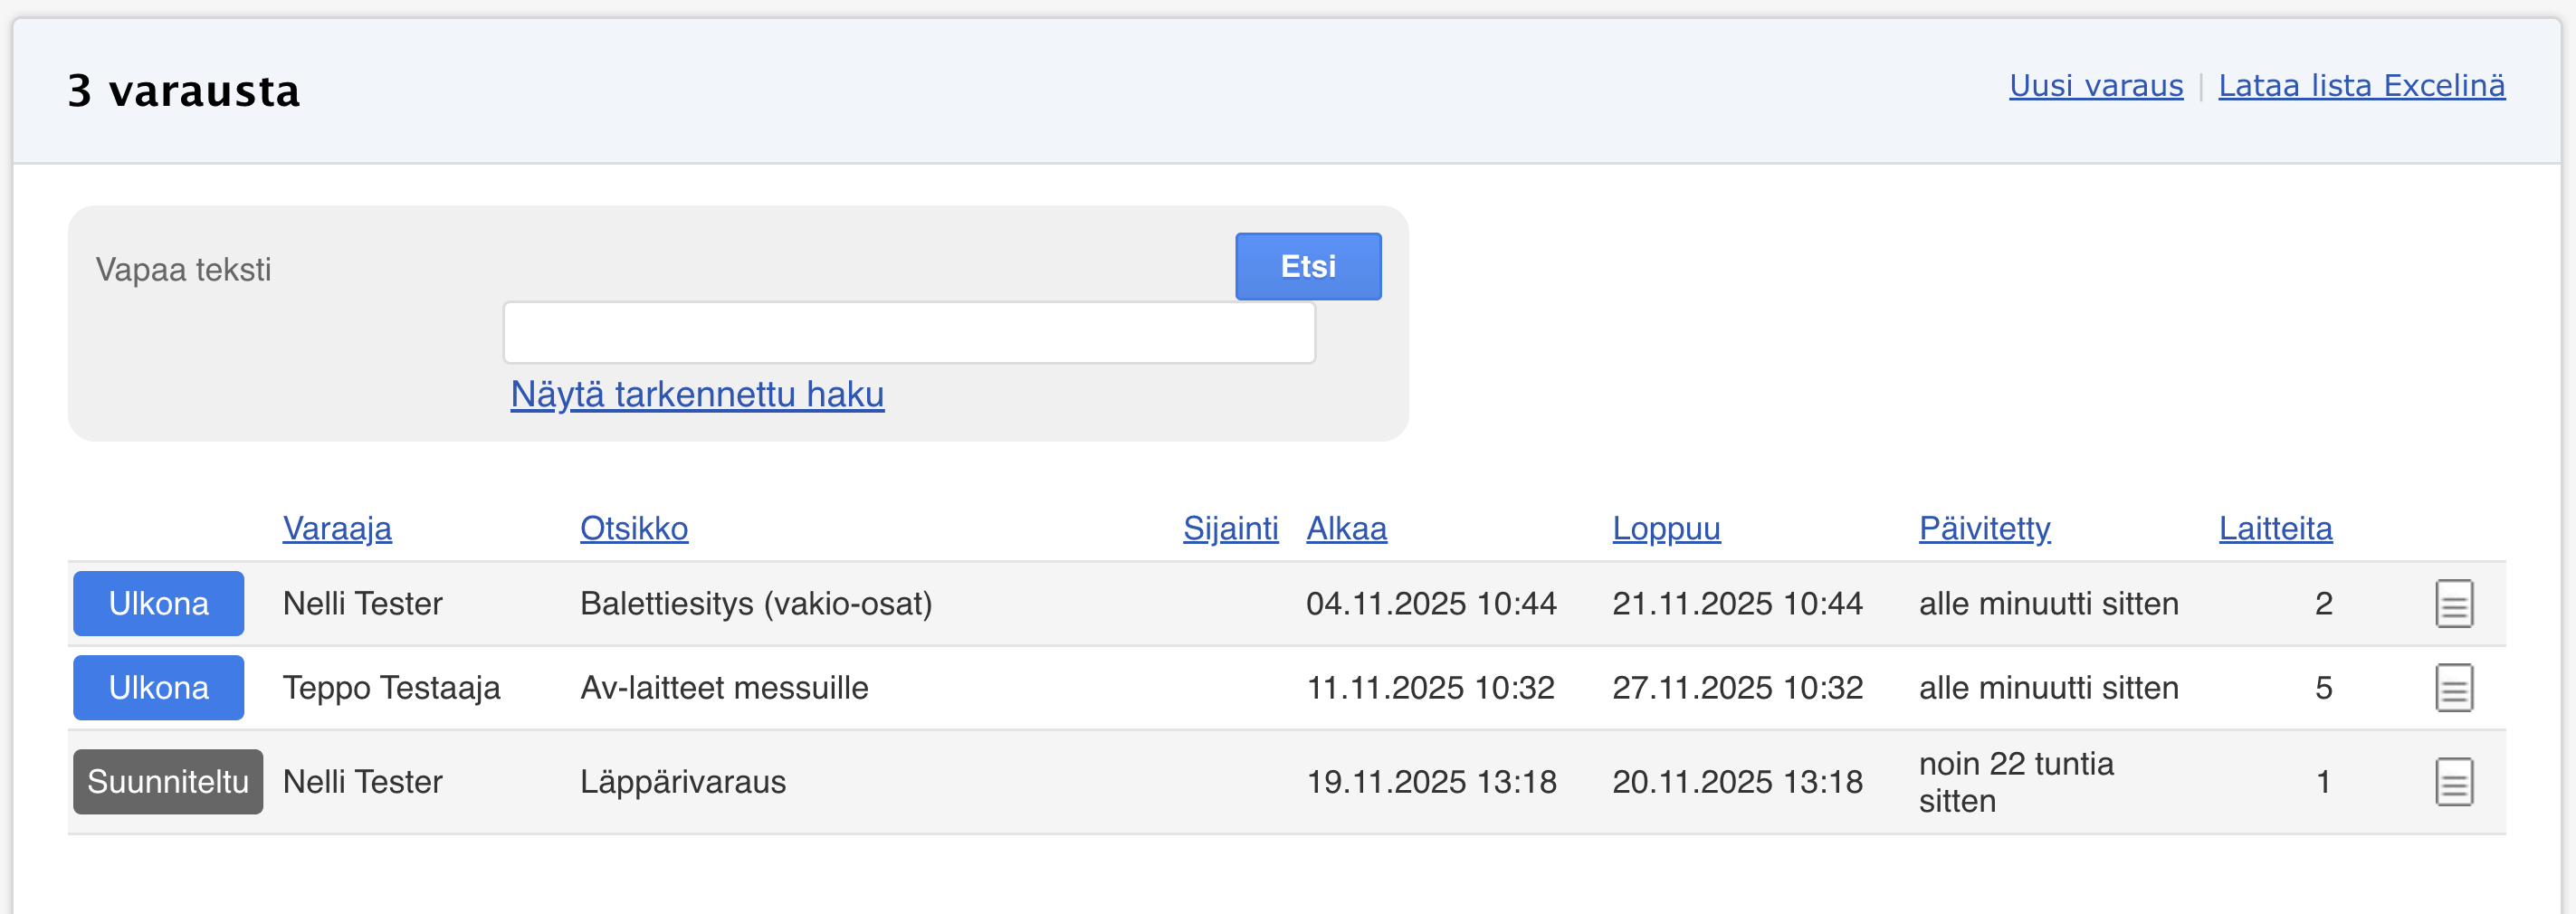Sort by Päivitetty column header

tap(1984, 528)
